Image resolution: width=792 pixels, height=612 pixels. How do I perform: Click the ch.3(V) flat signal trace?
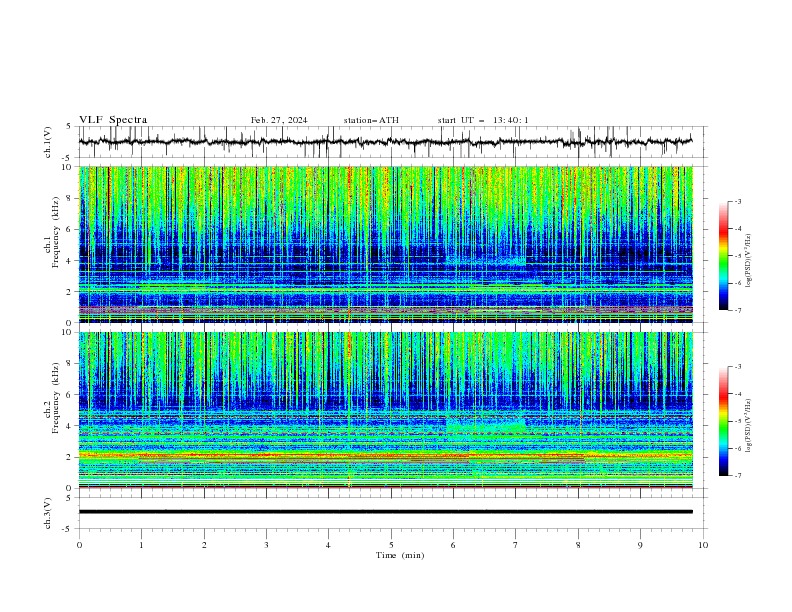(385, 512)
